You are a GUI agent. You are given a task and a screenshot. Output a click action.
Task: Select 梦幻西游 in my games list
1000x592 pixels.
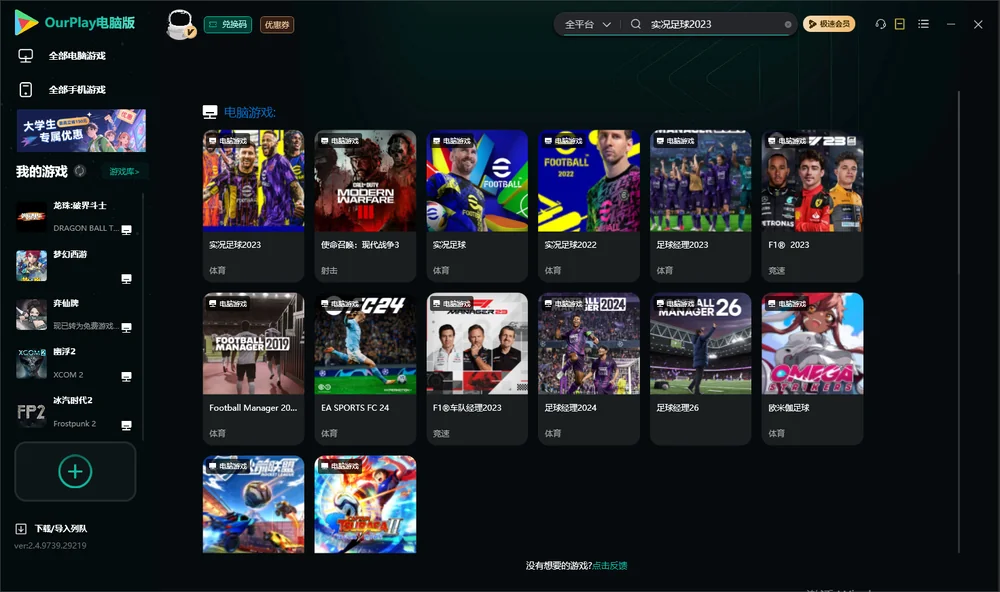click(x=74, y=265)
